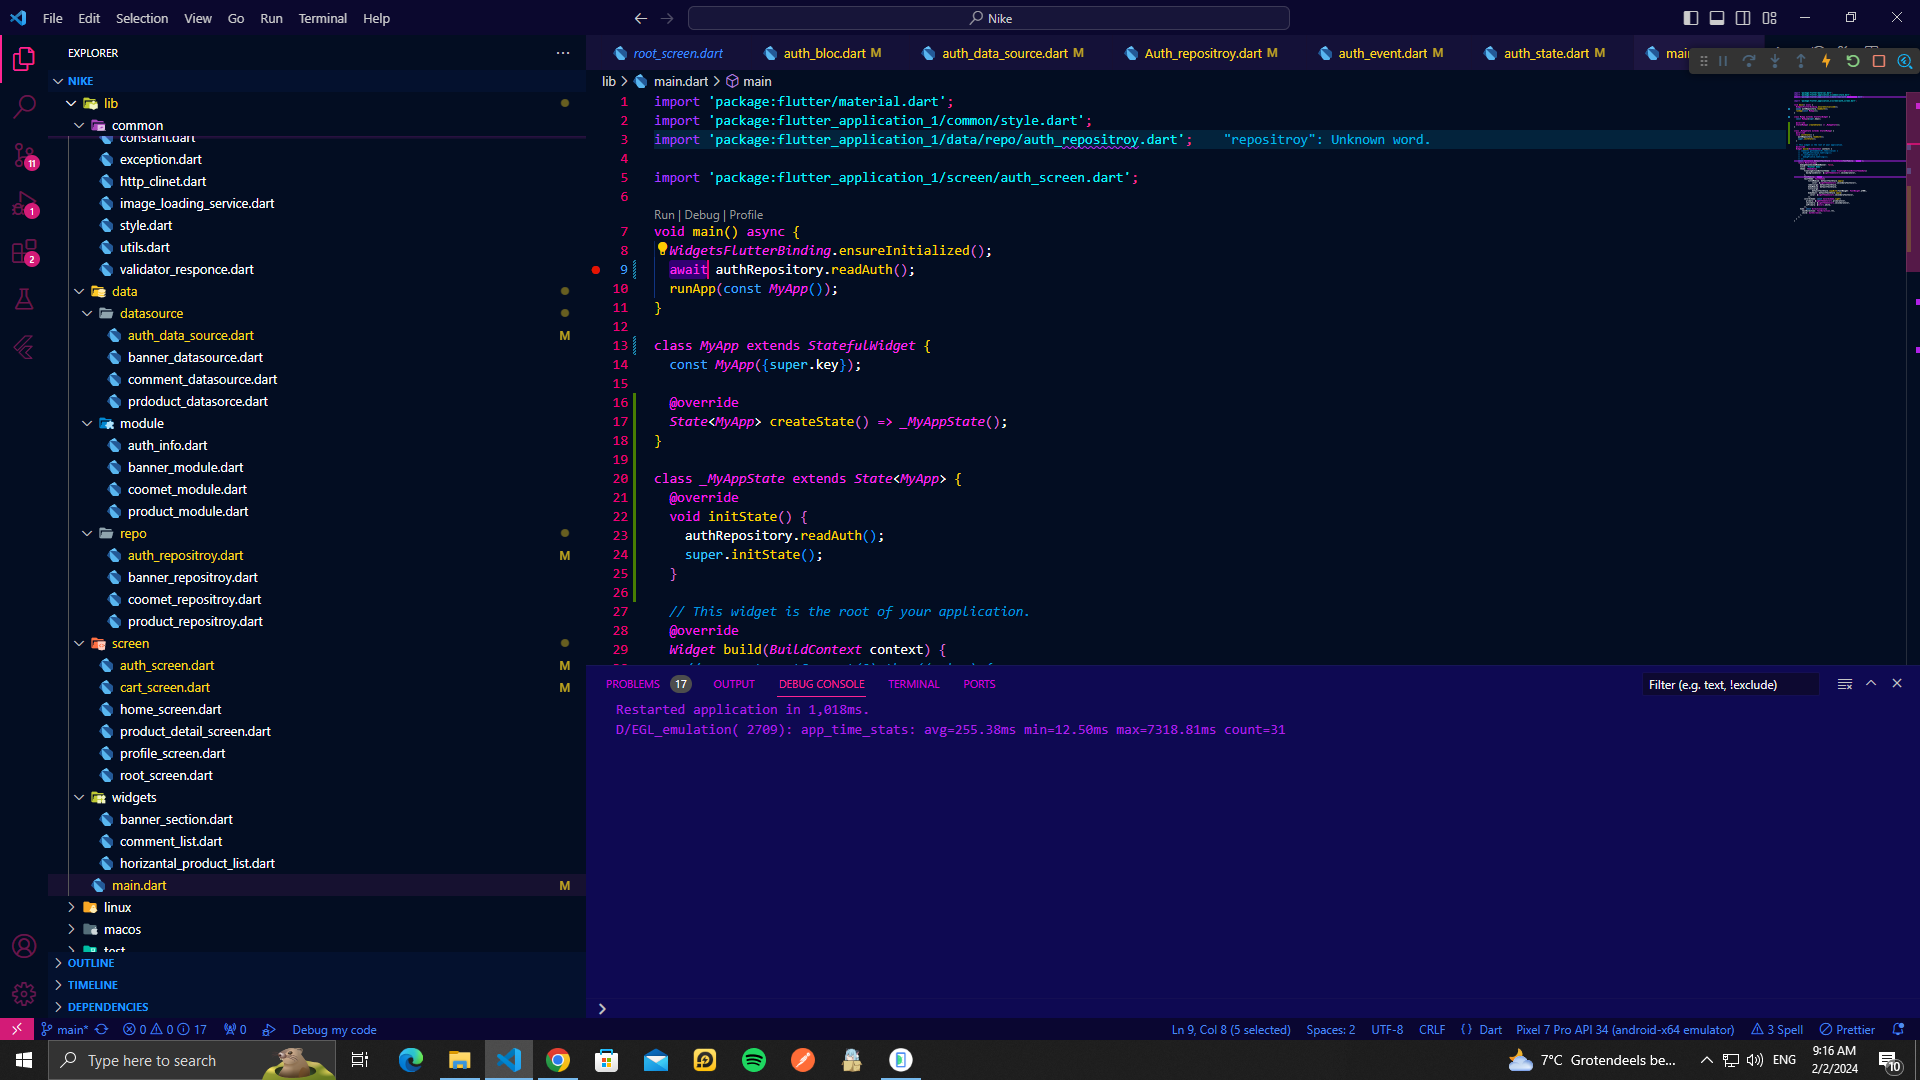This screenshot has height=1080, width=1920.
Task: Click the 3 Spell status indicator
Action: click(1777, 1029)
